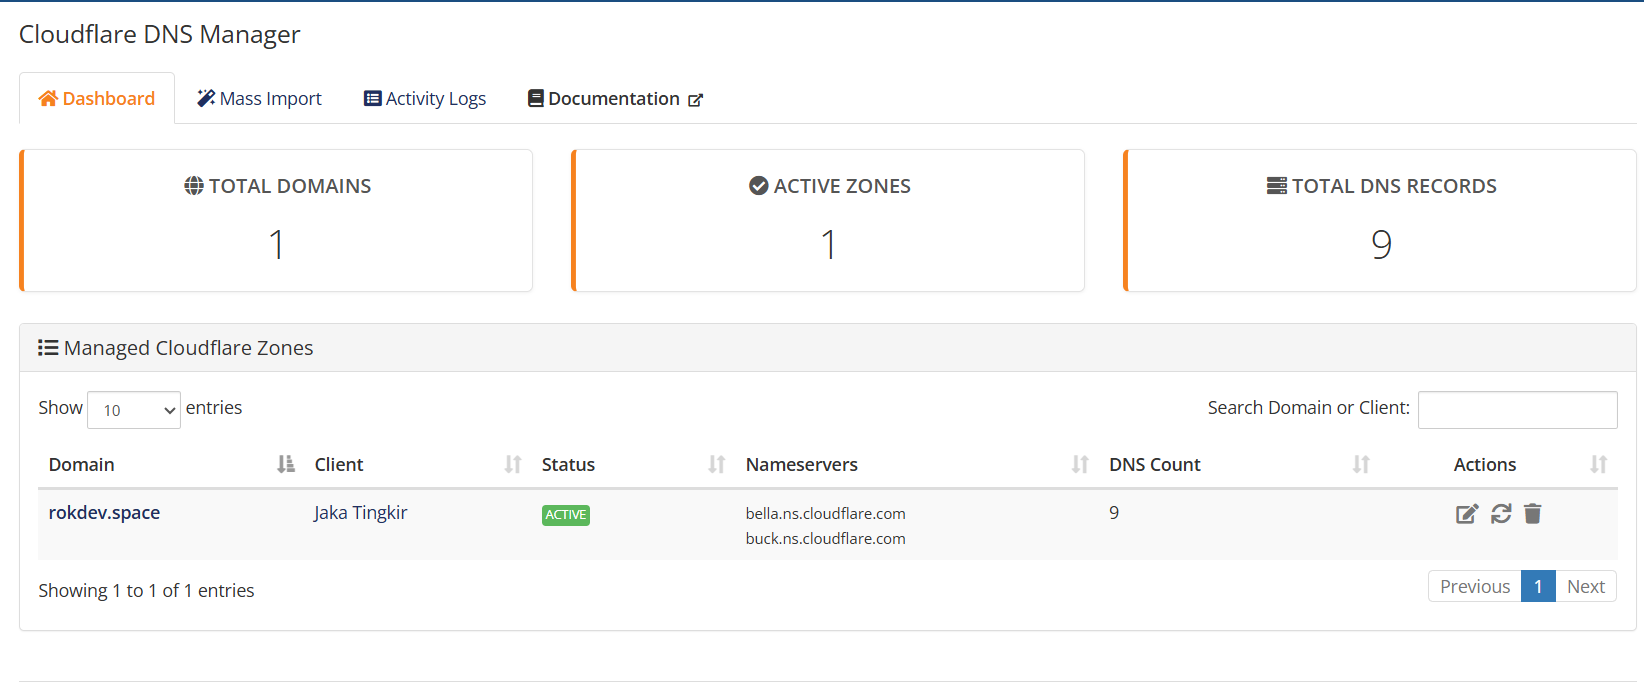Sort table by Status column arrows
This screenshot has width=1644, height=693.
click(x=716, y=464)
